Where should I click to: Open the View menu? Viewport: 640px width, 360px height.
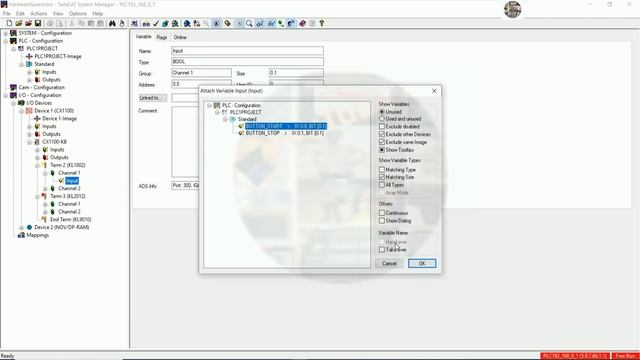click(x=58, y=13)
